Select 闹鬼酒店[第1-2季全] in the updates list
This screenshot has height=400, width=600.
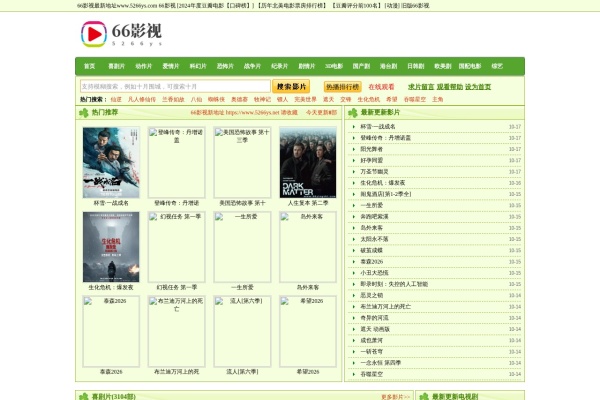386,194
